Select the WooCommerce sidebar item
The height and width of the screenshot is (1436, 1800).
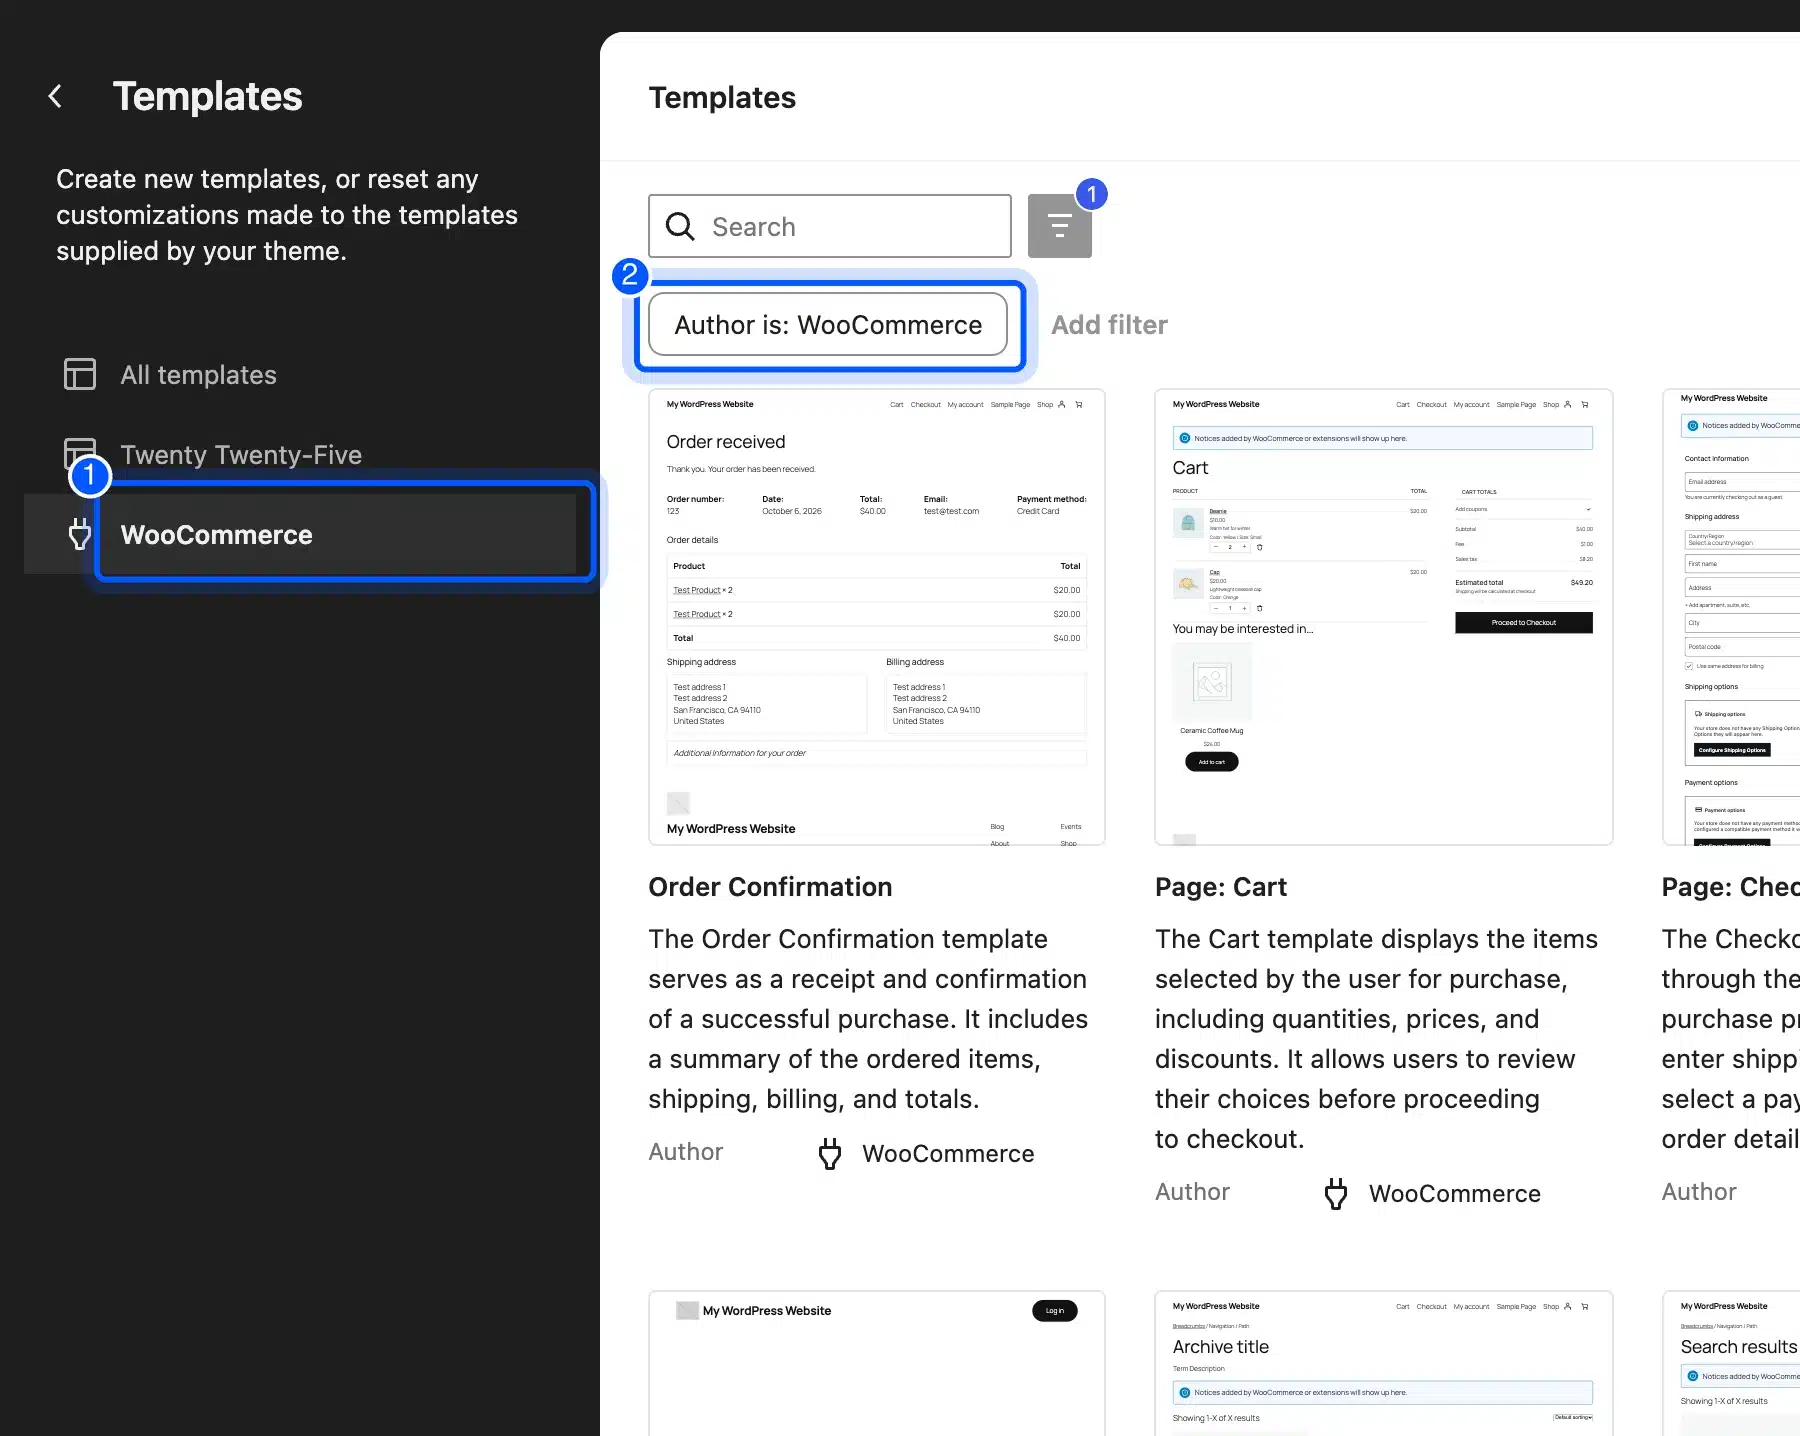pos(300,533)
